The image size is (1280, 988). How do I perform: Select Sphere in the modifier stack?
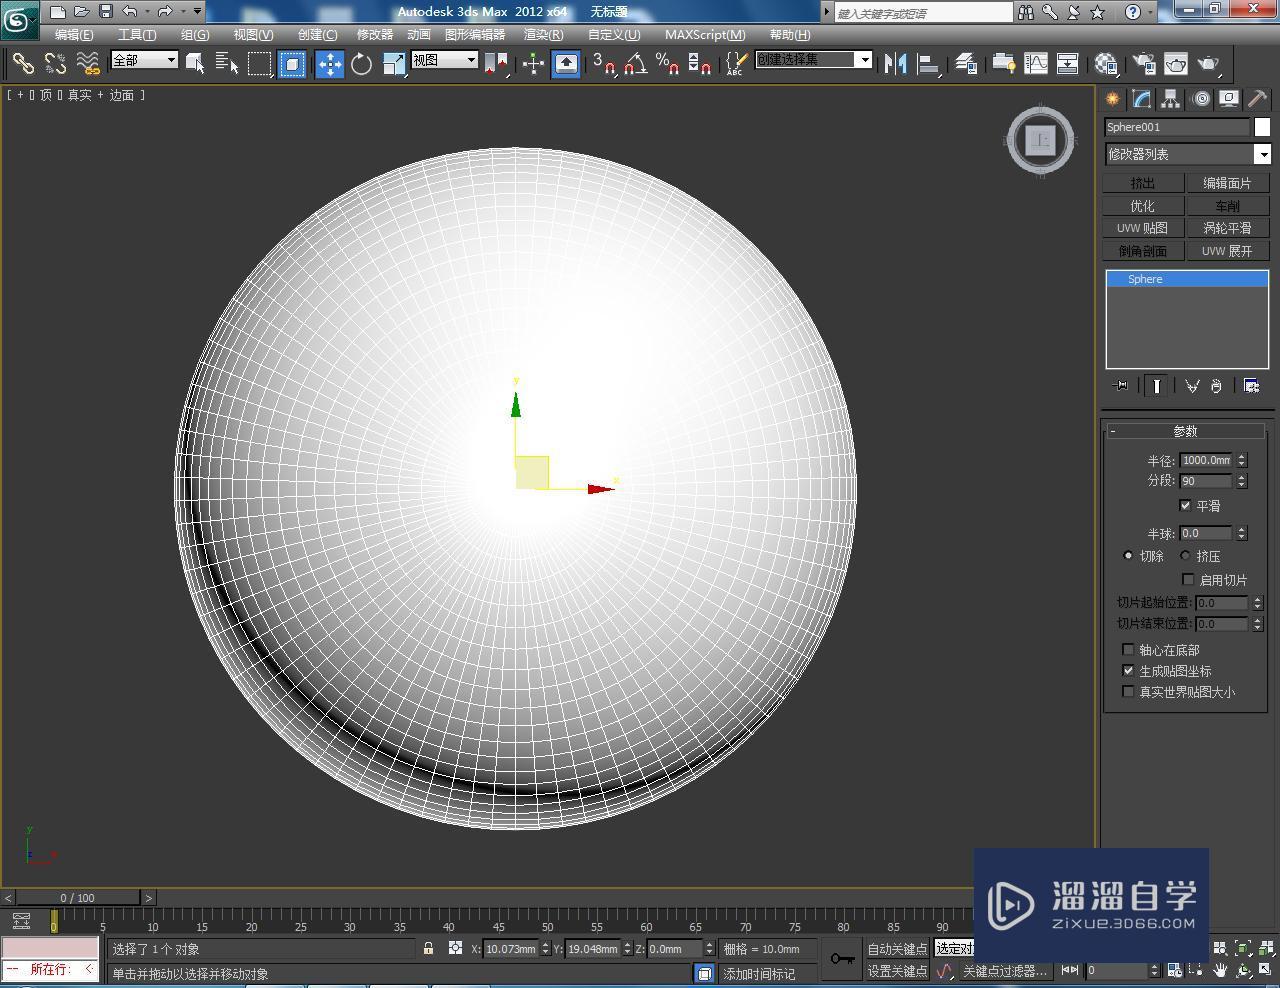tap(1144, 279)
